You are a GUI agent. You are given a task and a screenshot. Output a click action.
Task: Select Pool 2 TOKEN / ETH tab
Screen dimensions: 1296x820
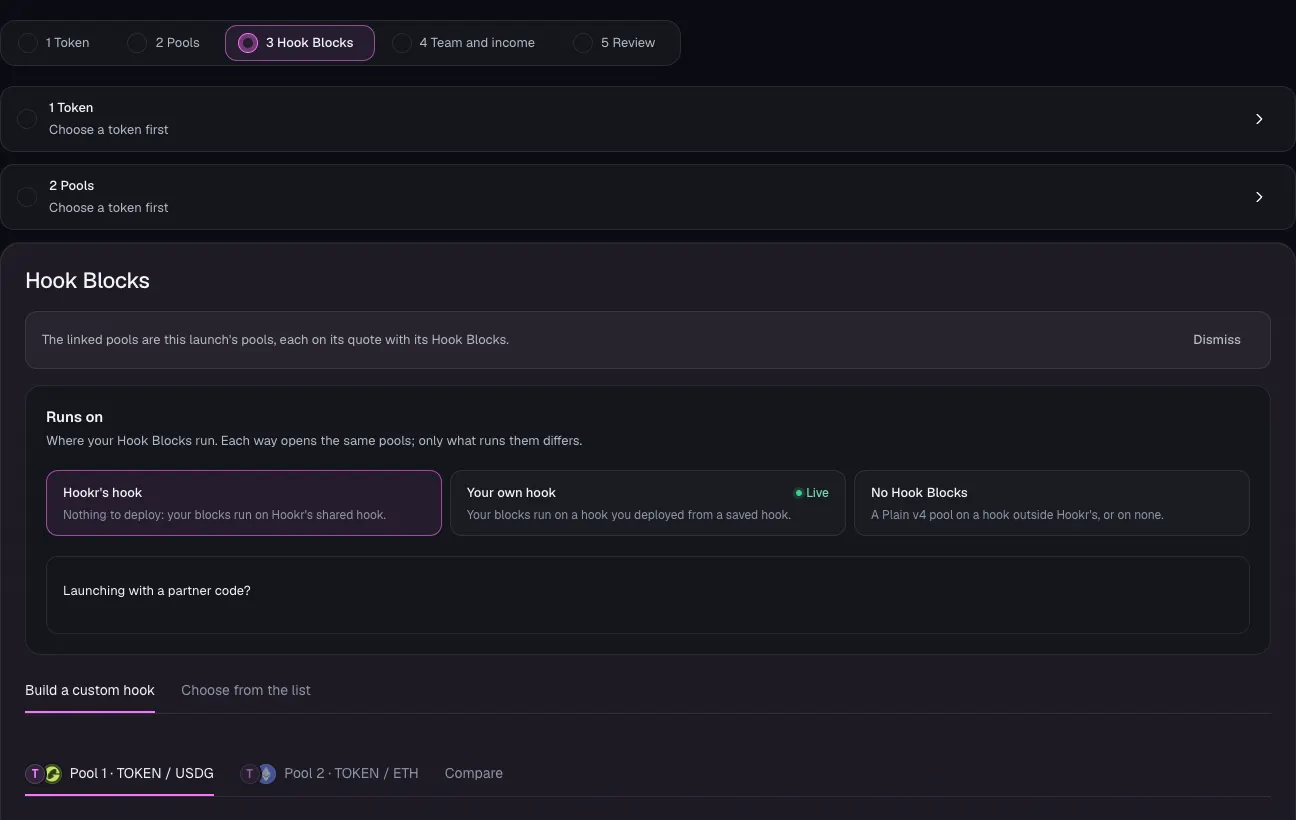(x=329, y=773)
